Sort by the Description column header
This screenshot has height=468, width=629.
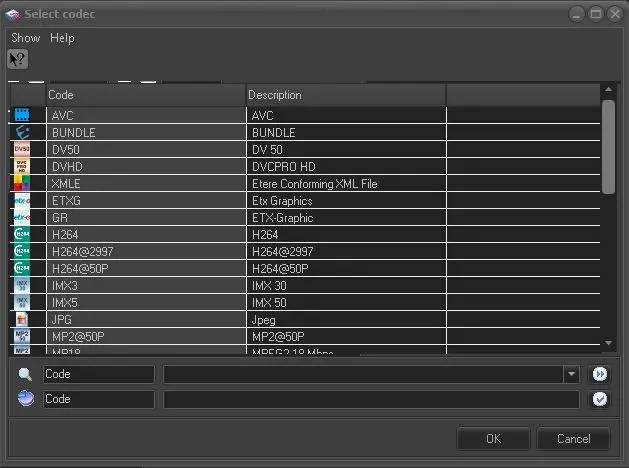[346, 95]
